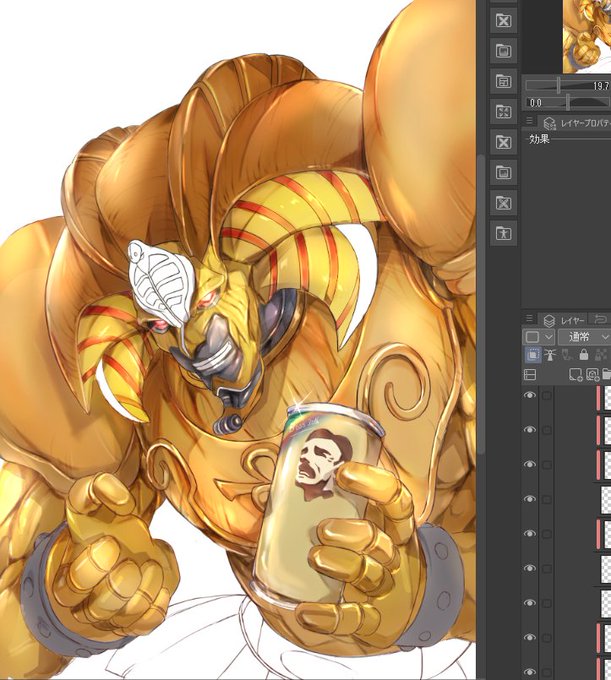Screen dimensions: 611x680
Task: Hide the fourth layer using its eye icon
Action: click(529, 499)
